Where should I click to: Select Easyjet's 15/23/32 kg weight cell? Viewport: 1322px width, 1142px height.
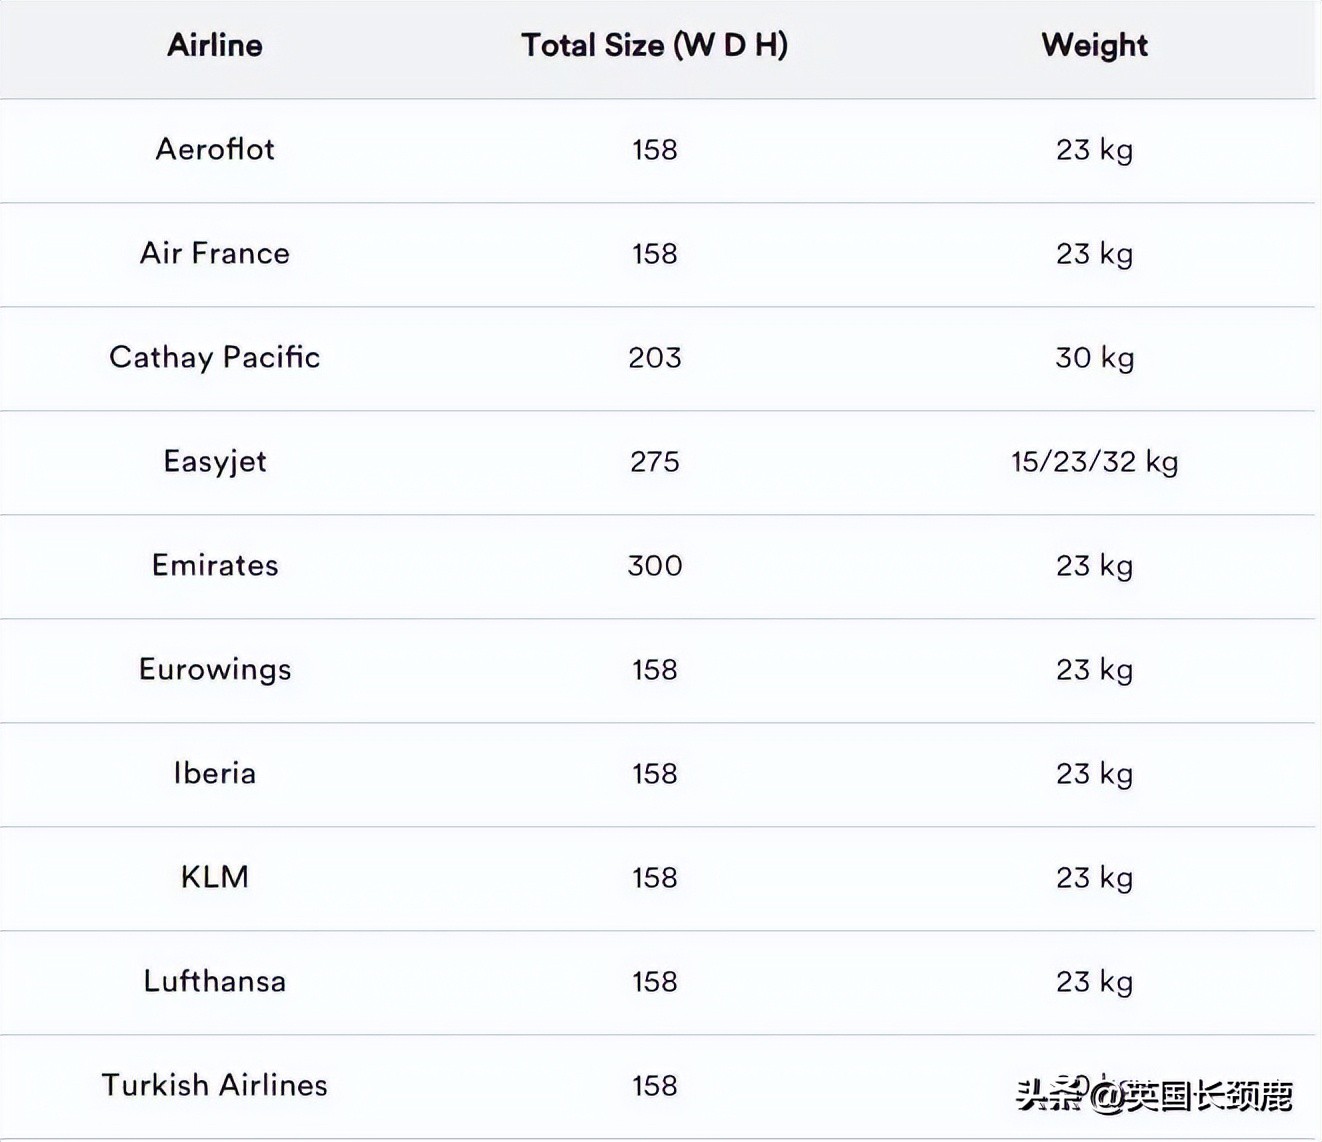click(1094, 461)
